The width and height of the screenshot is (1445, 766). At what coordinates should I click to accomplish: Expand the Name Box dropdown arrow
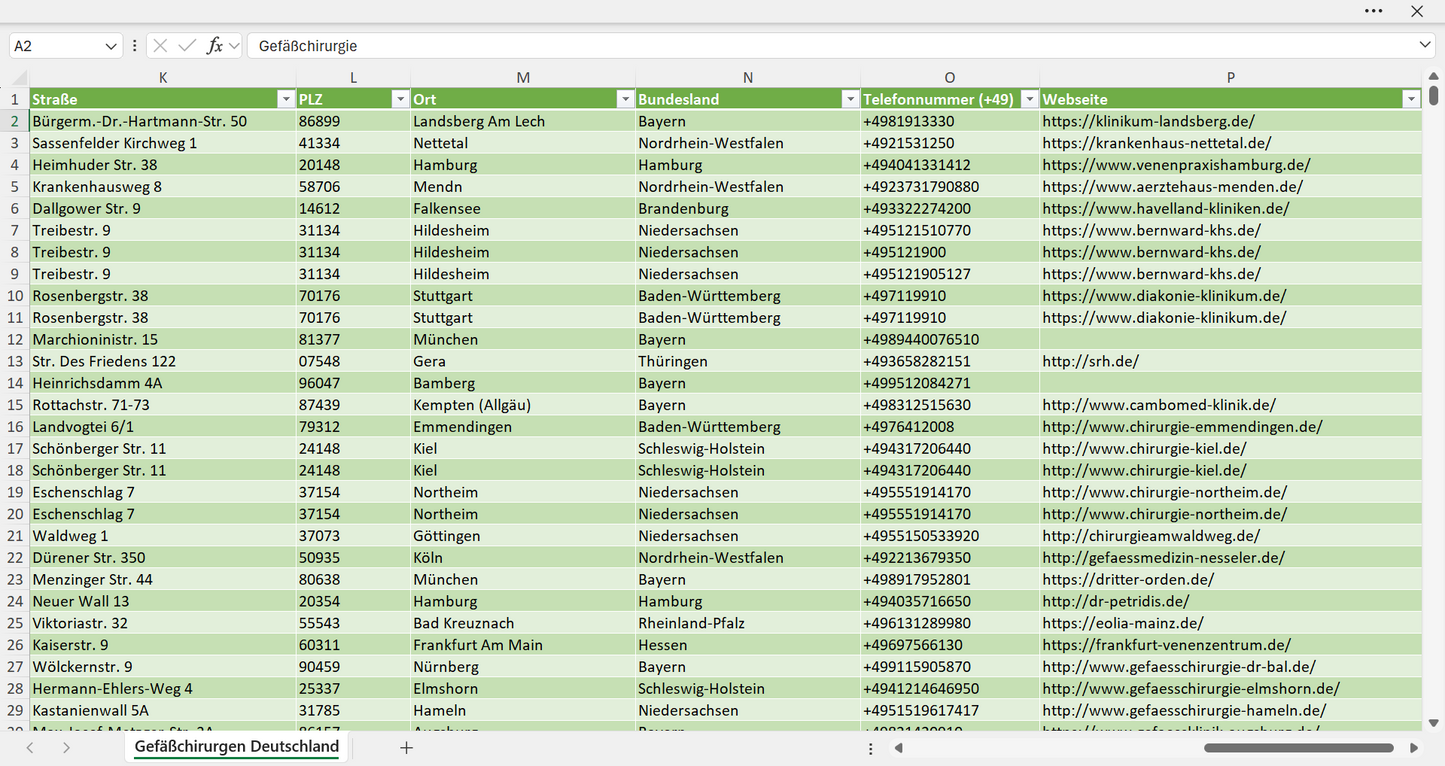(110, 46)
